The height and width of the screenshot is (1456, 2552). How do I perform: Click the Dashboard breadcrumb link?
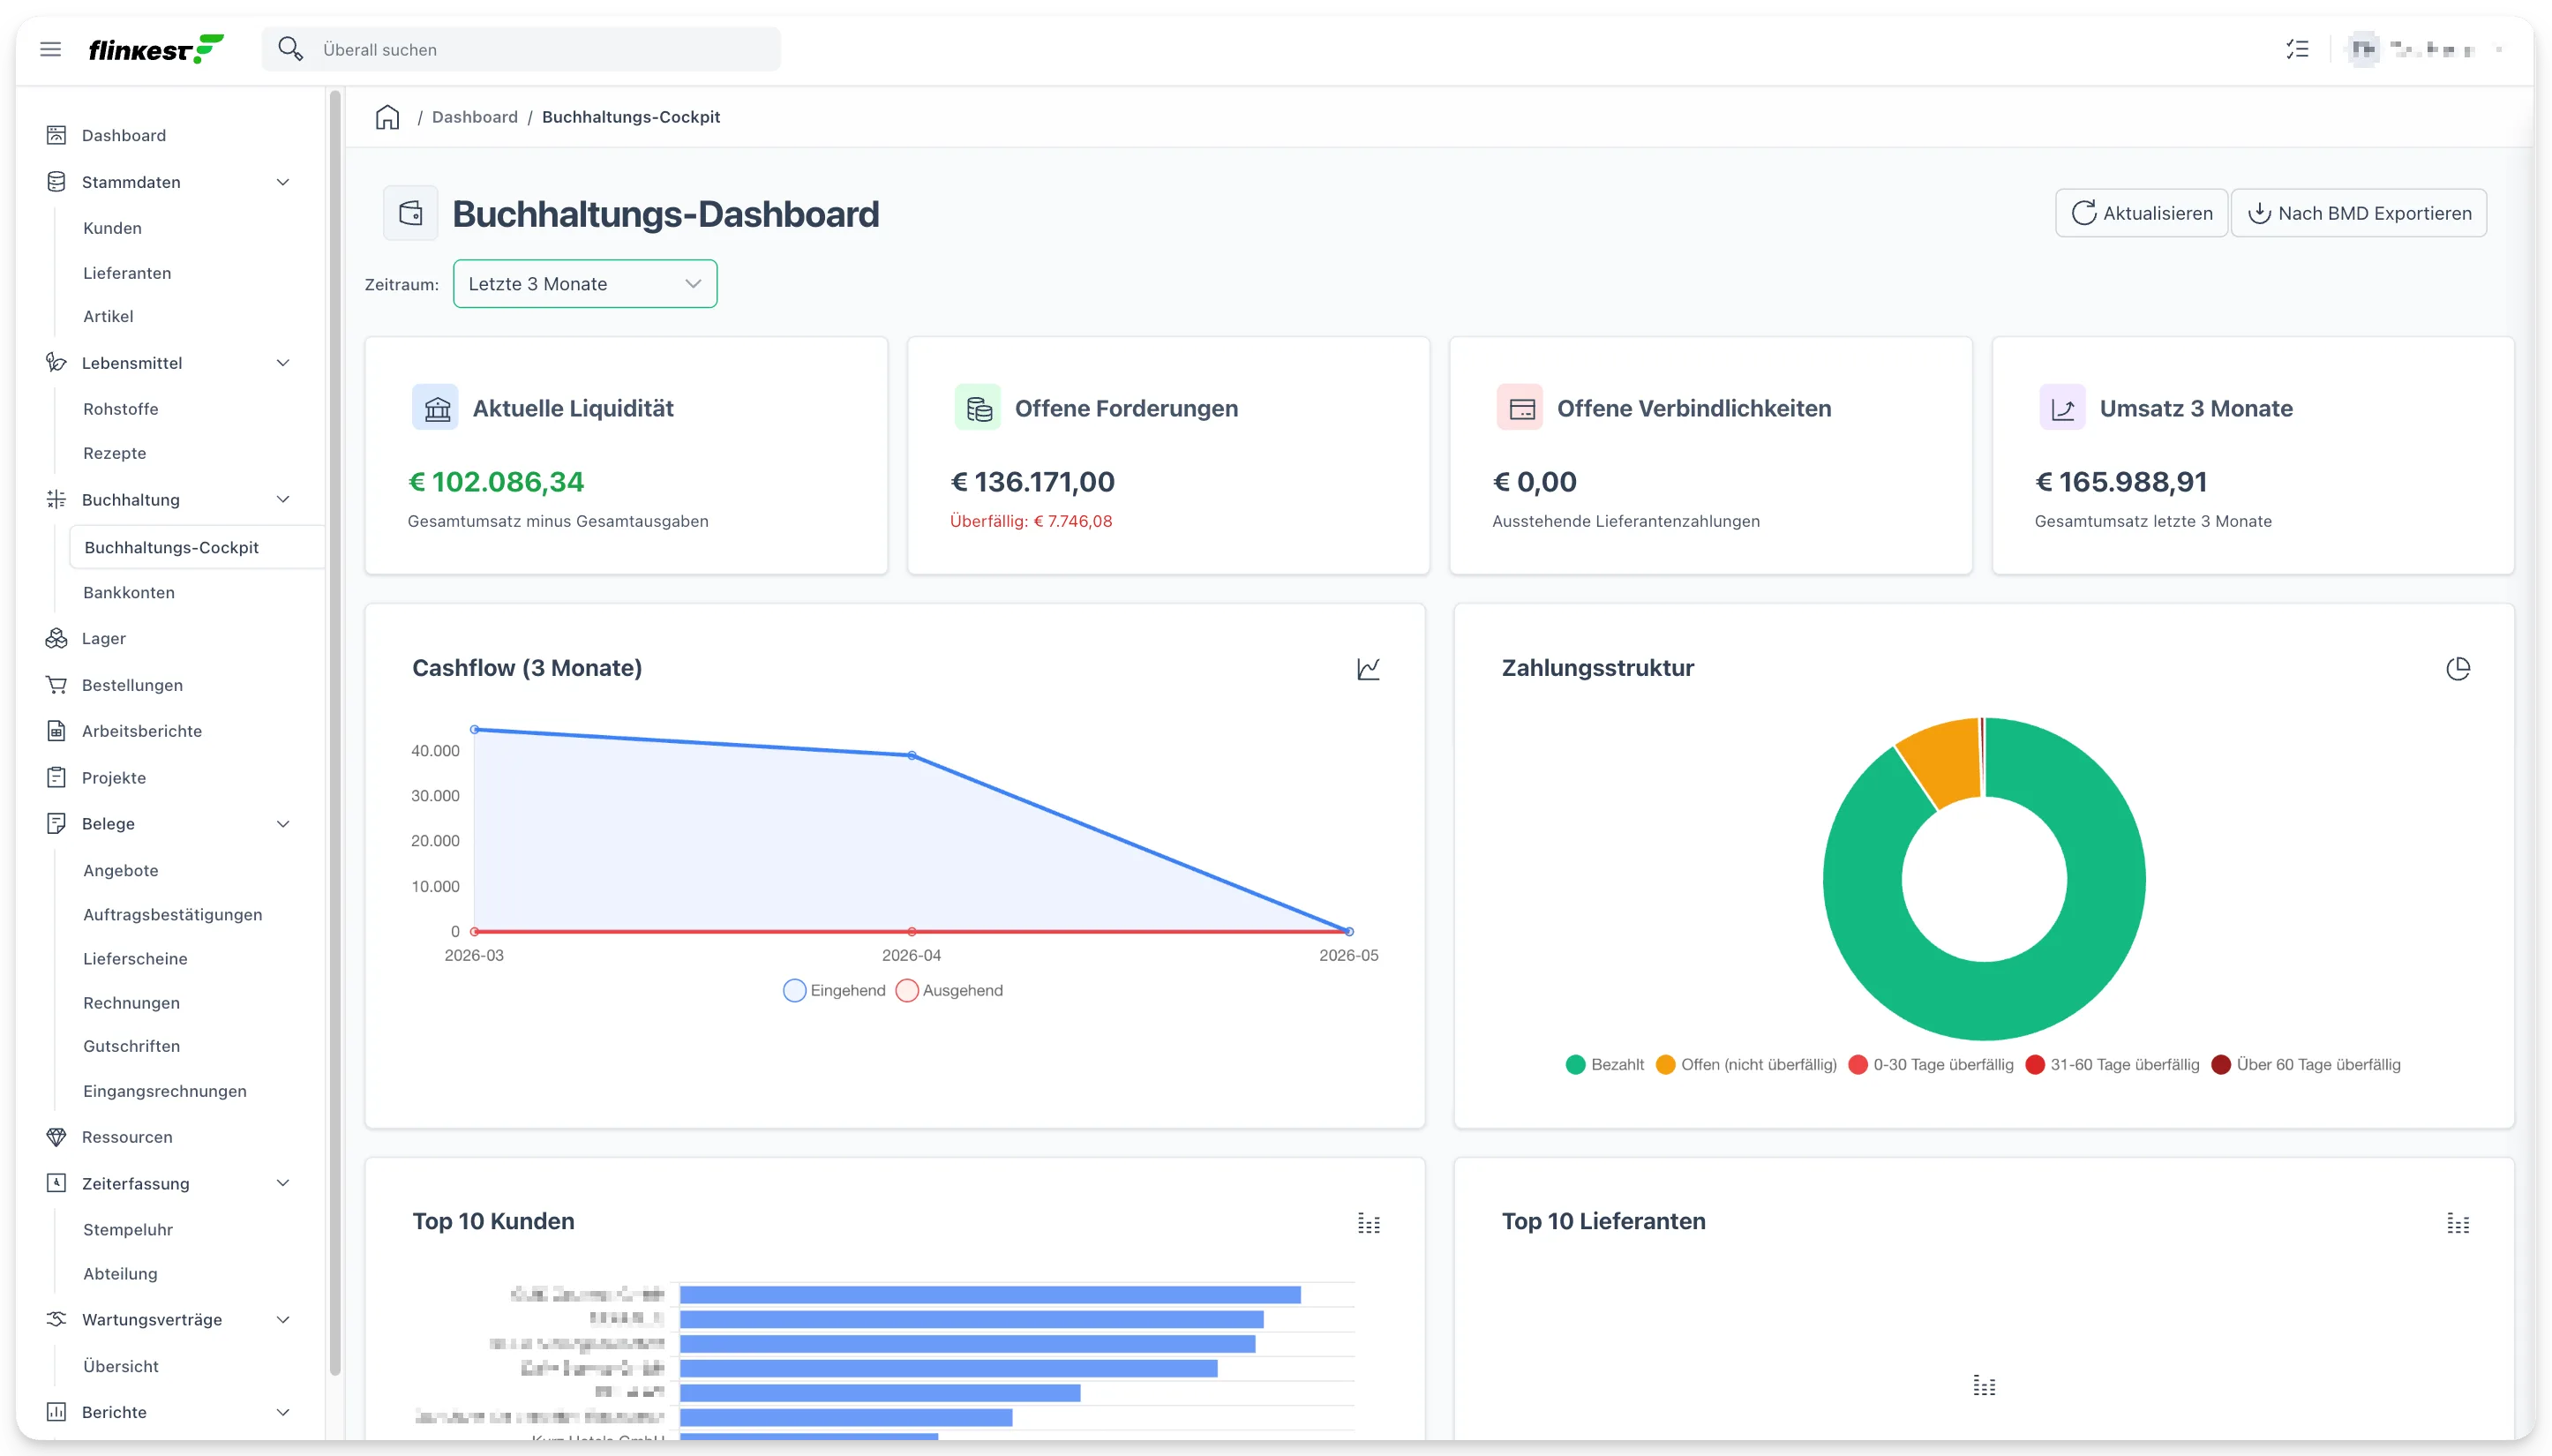[475, 117]
